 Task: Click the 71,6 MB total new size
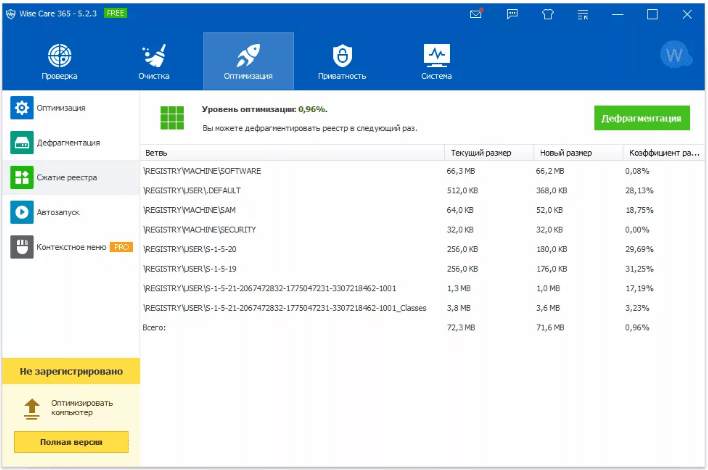(550, 328)
